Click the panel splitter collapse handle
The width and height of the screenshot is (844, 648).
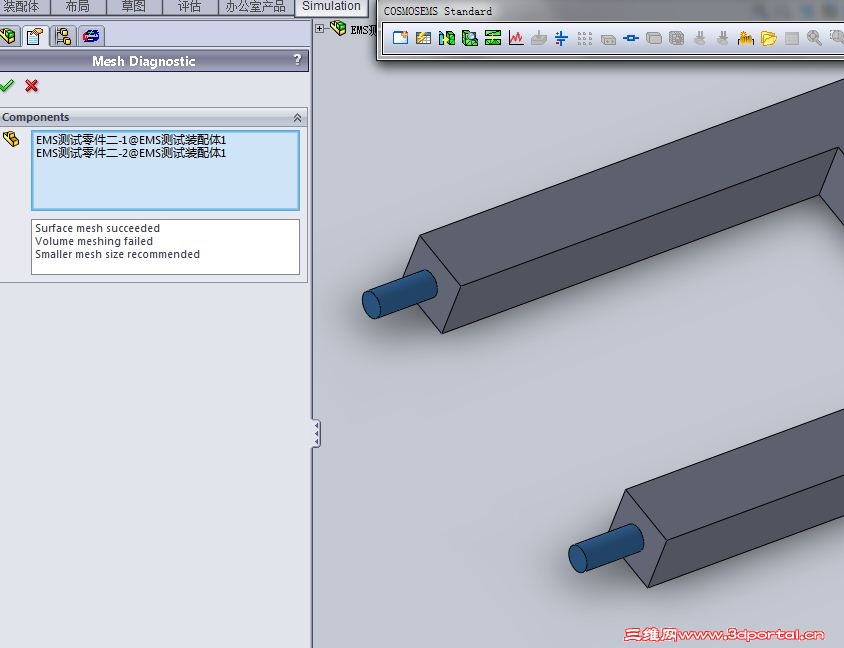pyautogui.click(x=316, y=434)
